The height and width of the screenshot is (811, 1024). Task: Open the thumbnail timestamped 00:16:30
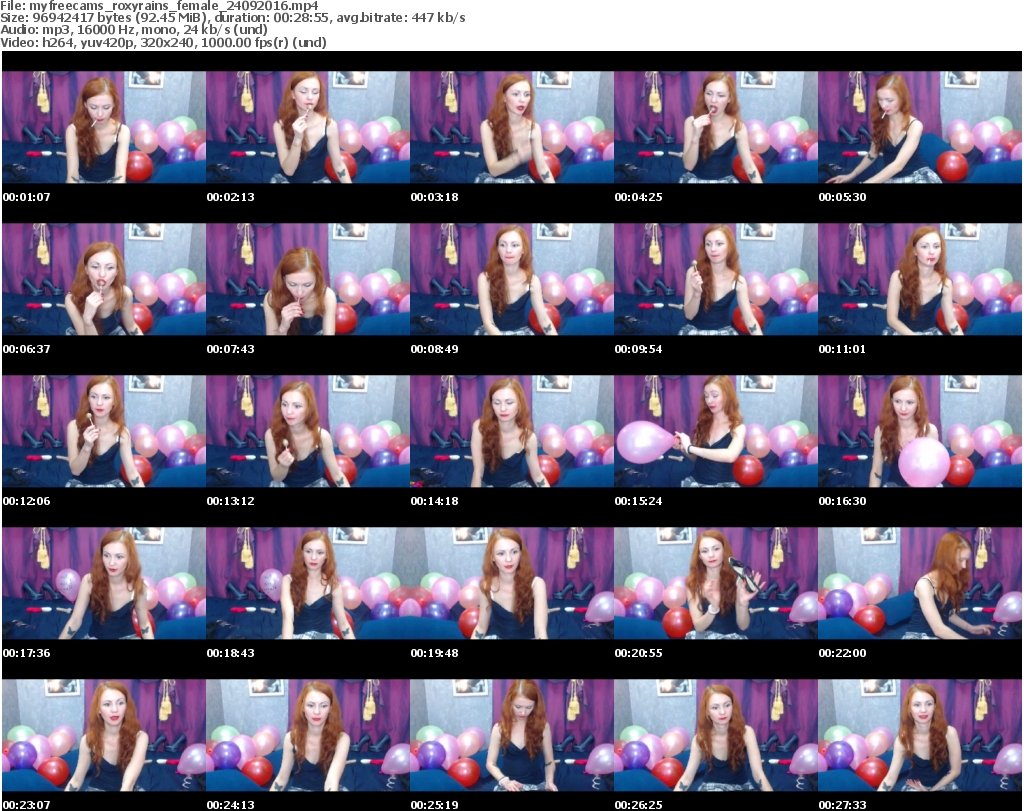point(919,431)
